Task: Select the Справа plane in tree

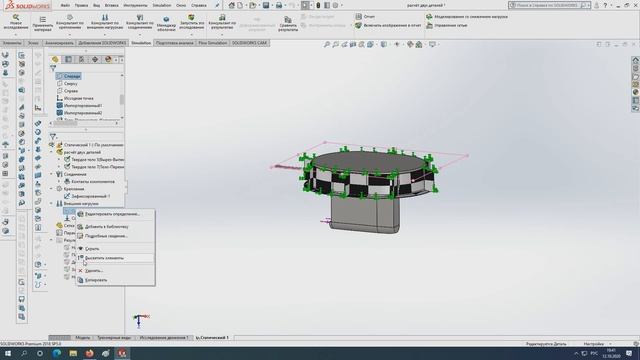Action: [67, 91]
